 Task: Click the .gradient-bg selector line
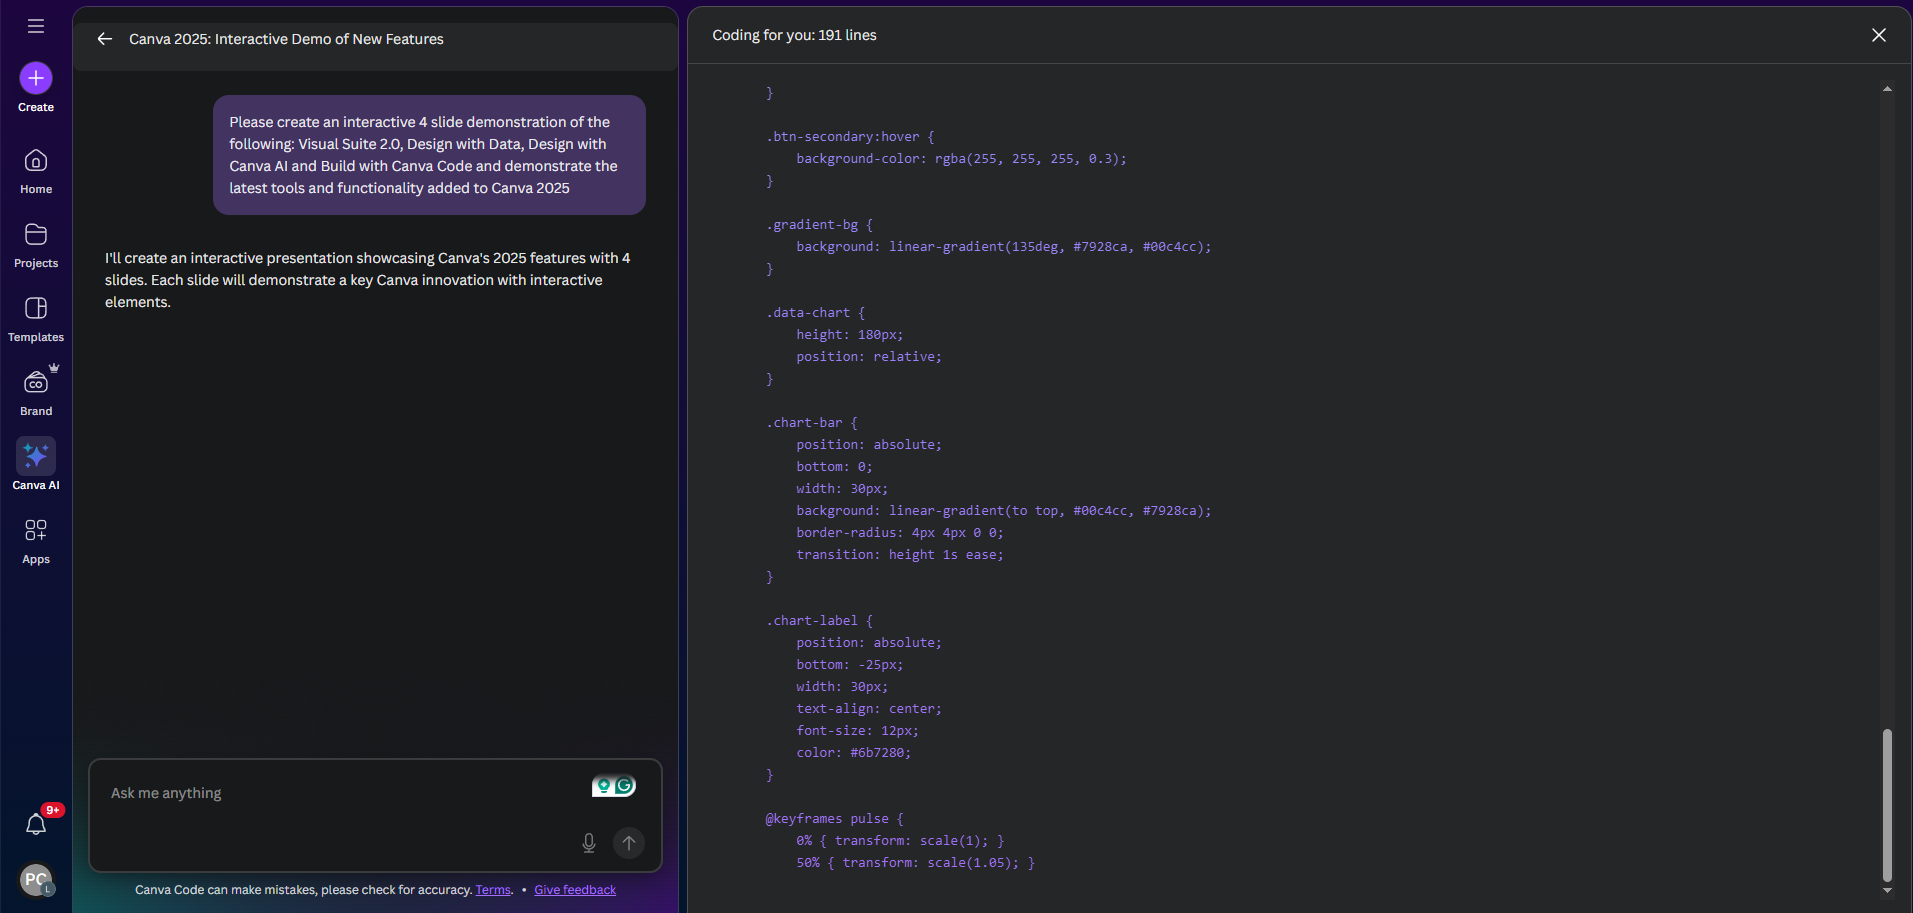click(x=819, y=225)
